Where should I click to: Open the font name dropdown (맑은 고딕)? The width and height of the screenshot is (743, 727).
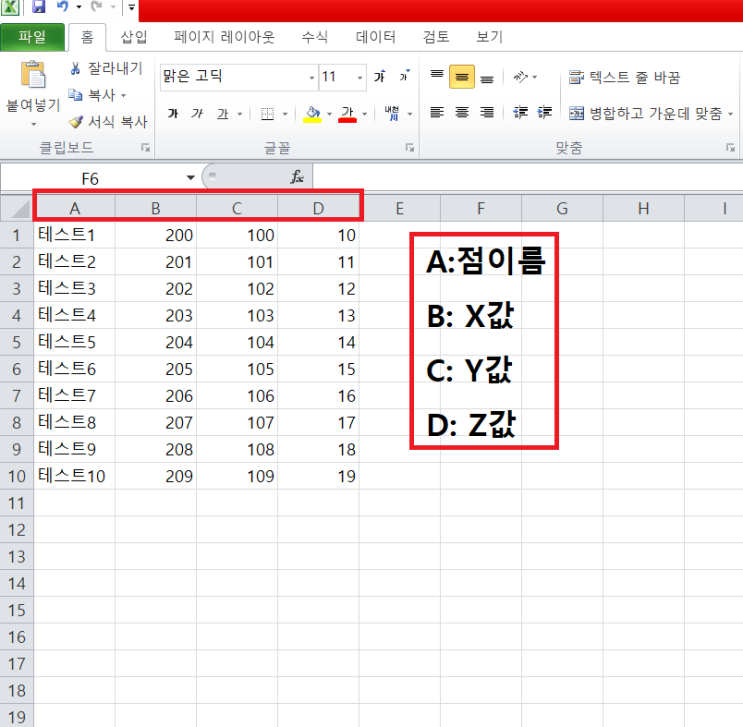[x=311, y=77]
